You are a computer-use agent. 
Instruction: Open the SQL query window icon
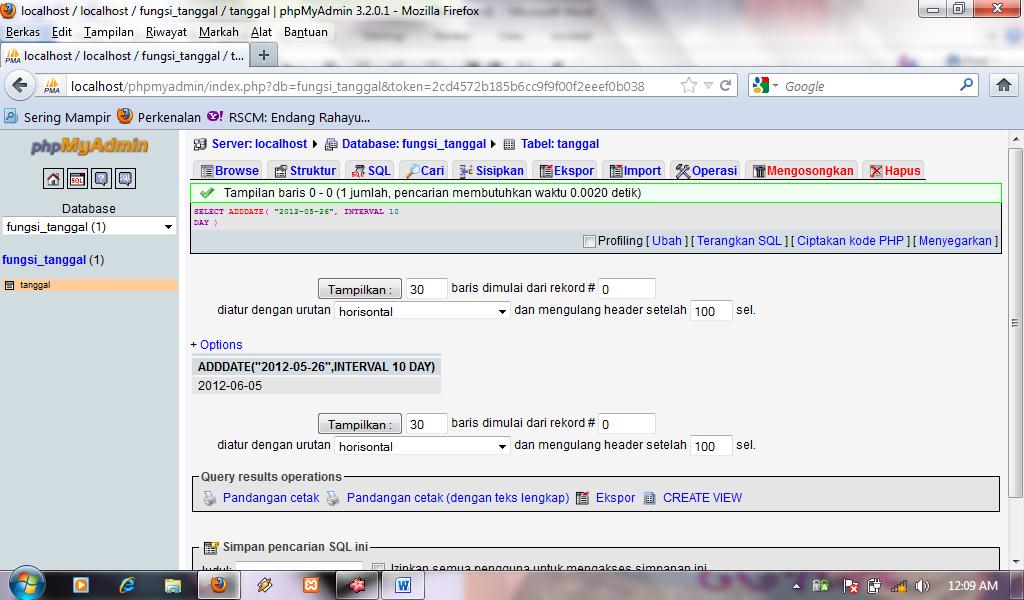(x=77, y=178)
